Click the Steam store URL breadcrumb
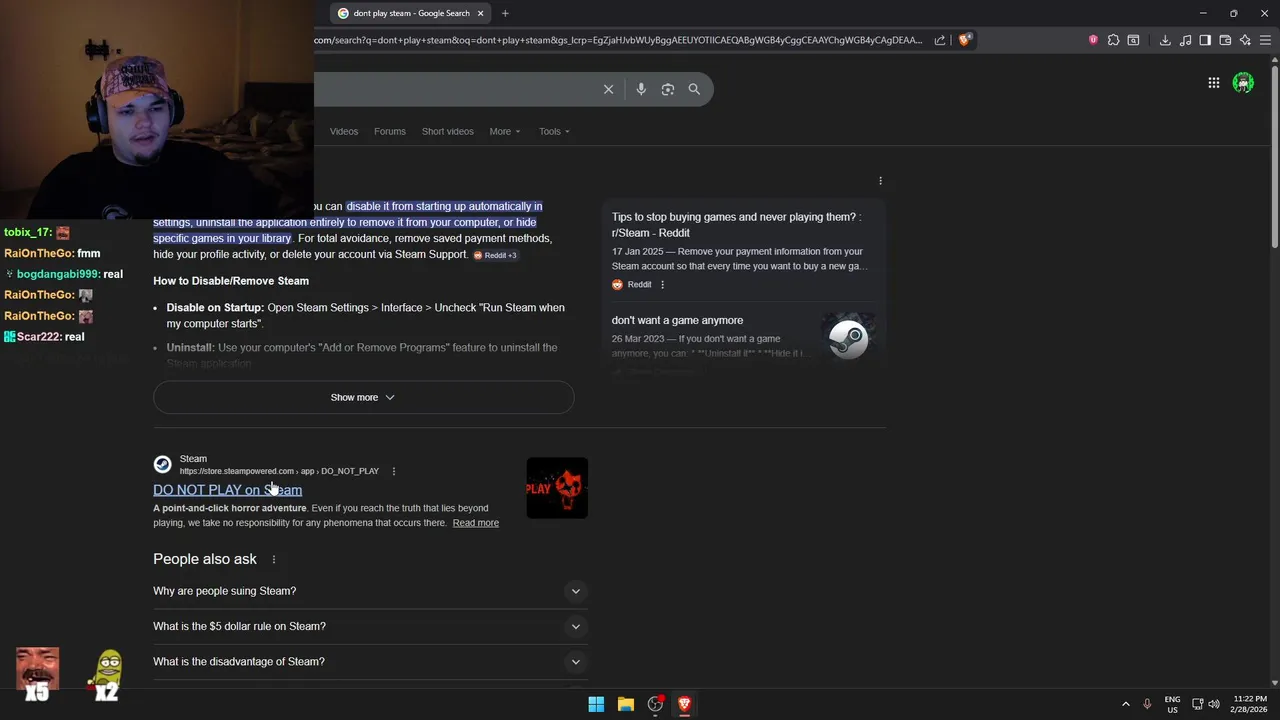The image size is (1280, 720). coord(279,471)
